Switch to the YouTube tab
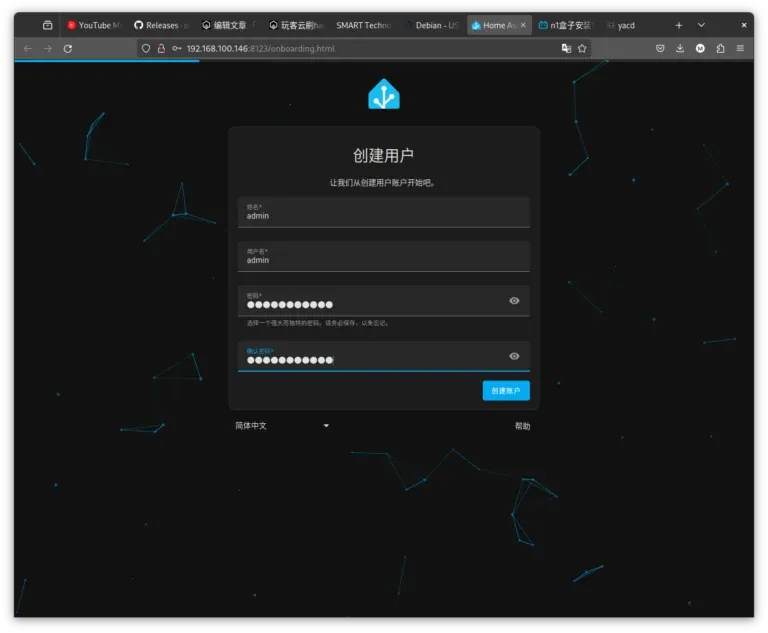The height and width of the screenshot is (633, 768). coord(94,25)
